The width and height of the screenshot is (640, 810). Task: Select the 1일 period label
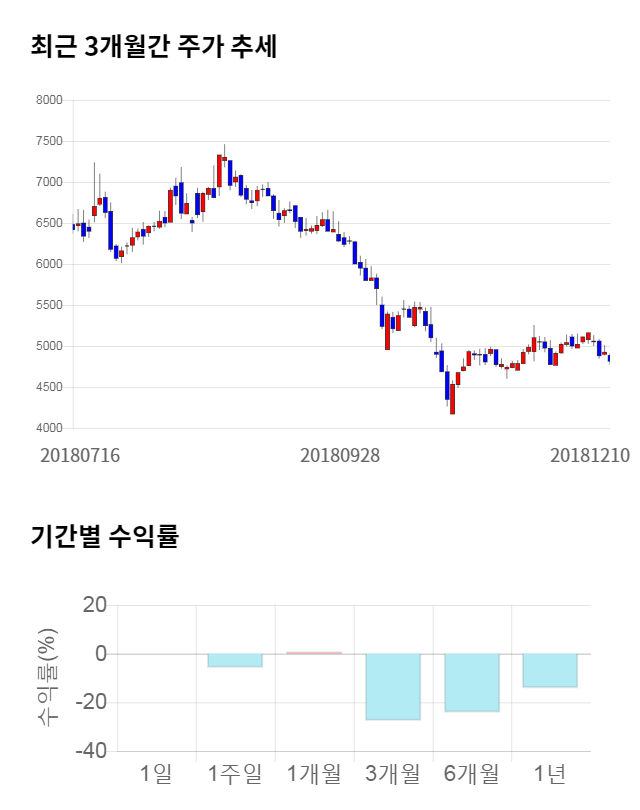coord(156,773)
